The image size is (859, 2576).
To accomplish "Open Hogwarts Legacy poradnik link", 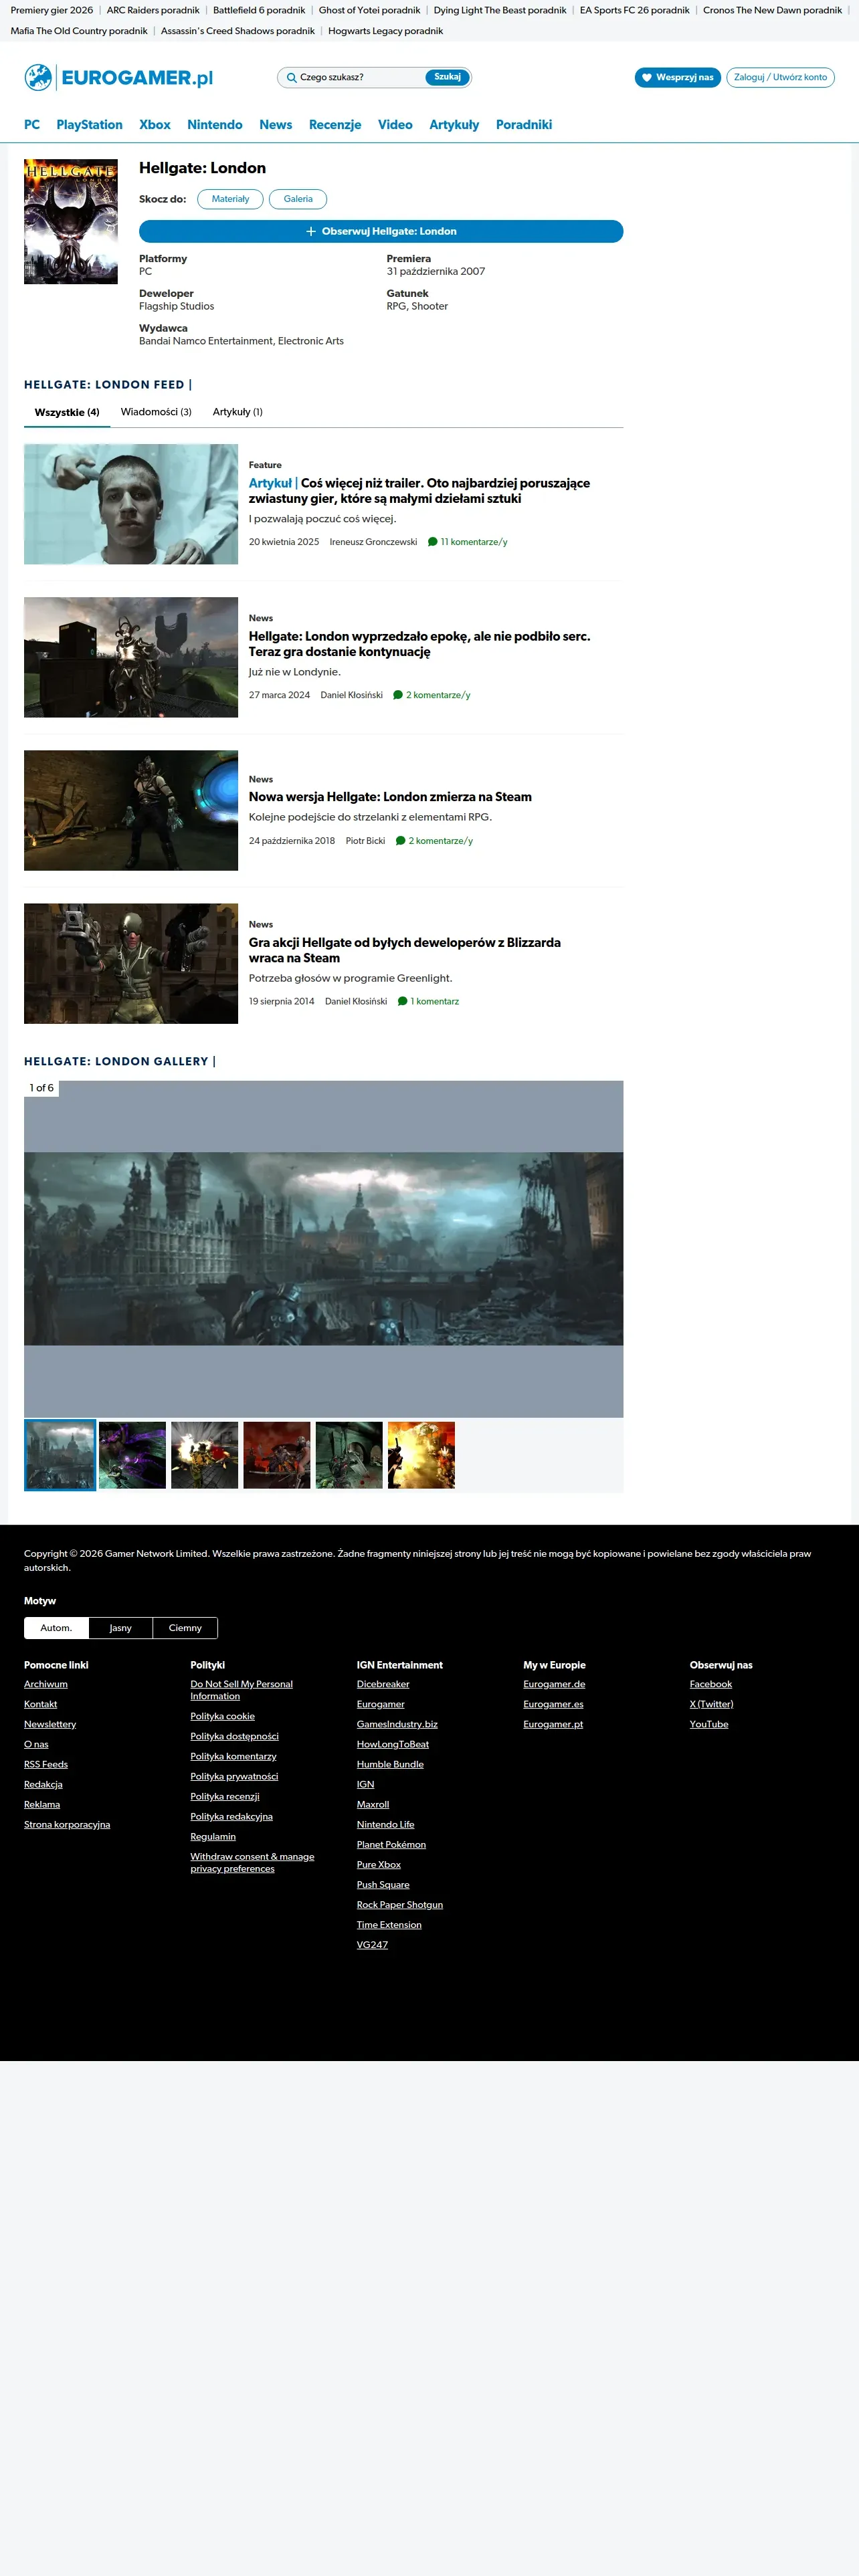I will coord(385,31).
